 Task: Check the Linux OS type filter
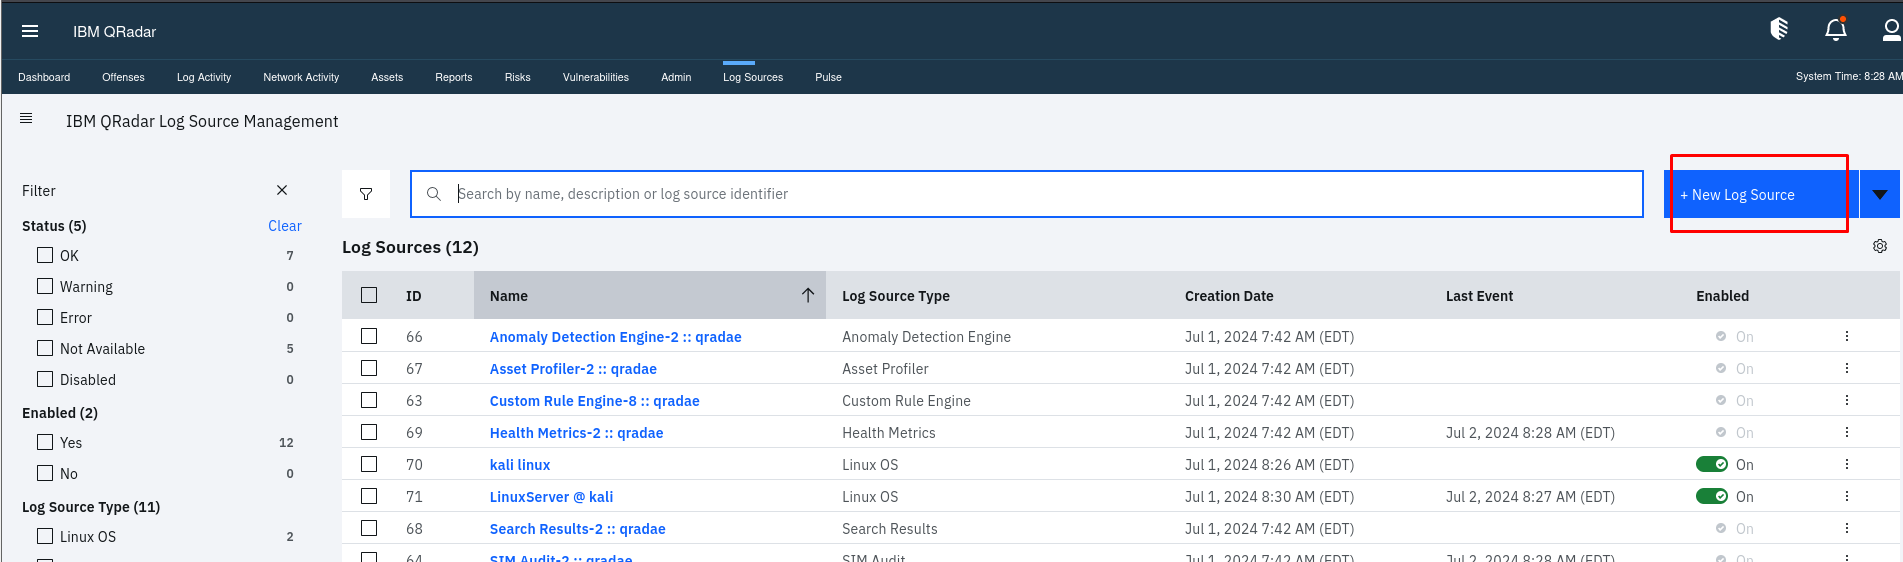[45, 536]
